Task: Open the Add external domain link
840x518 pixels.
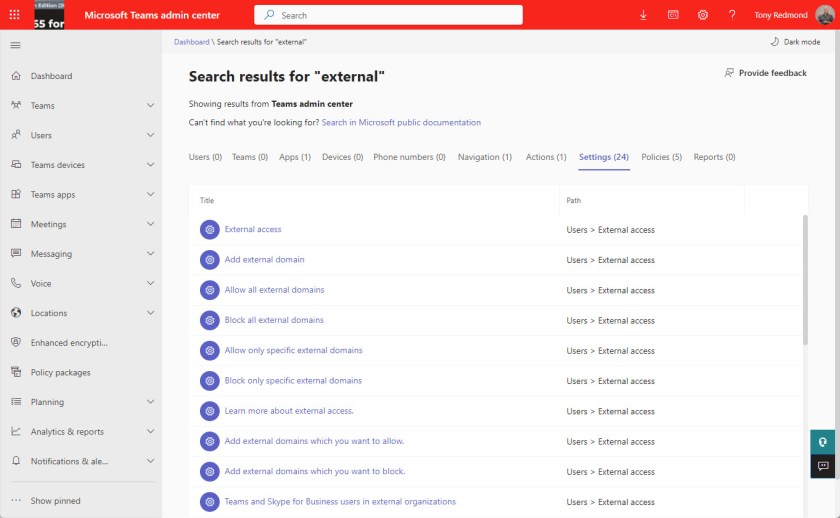Action: click(x=264, y=259)
